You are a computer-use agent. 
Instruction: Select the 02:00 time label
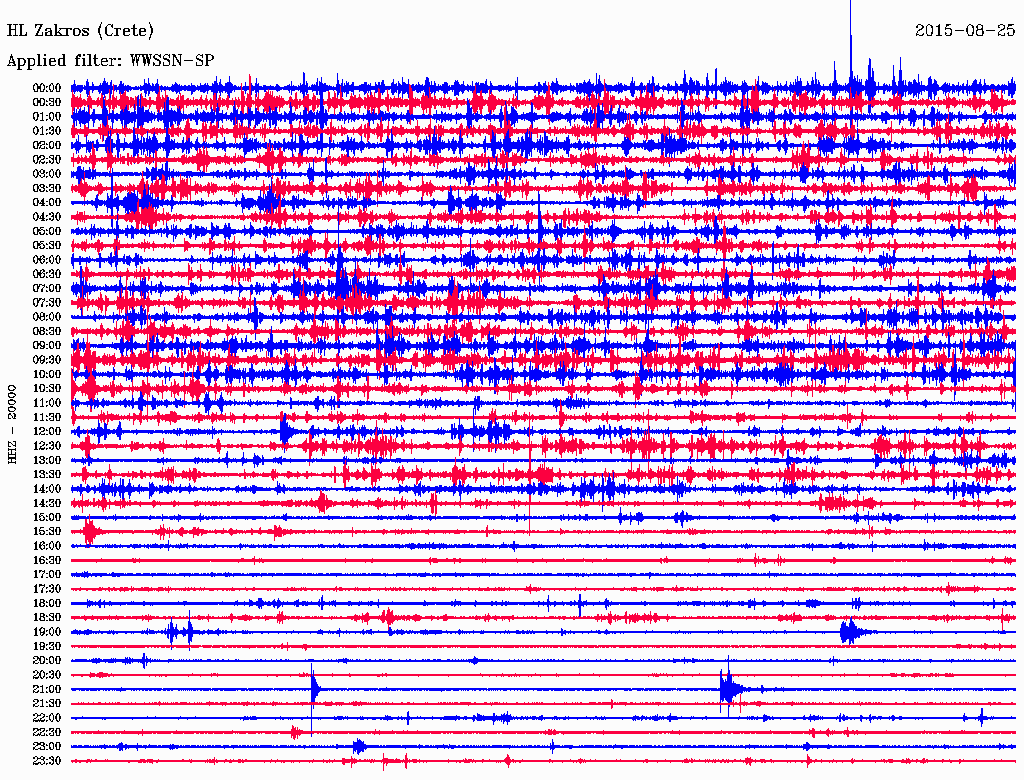[x=47, y=146]
